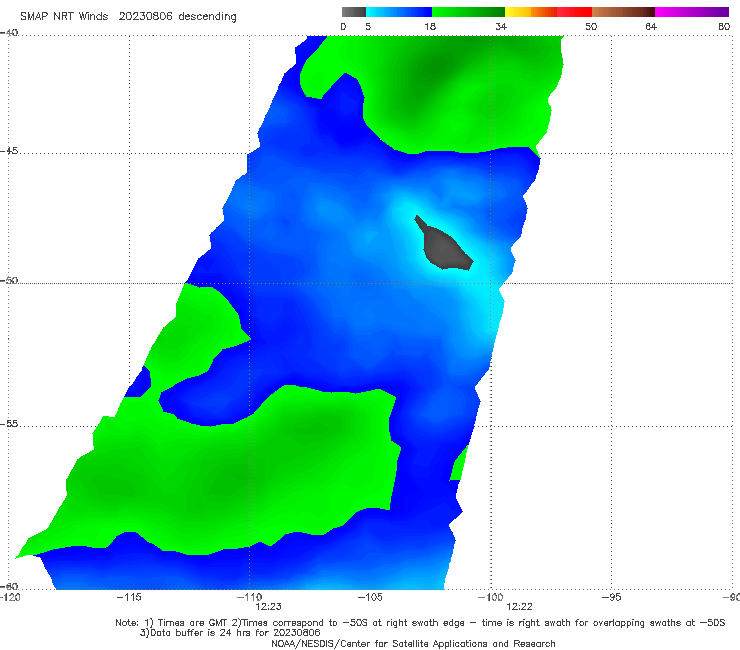740x650 pixels.
Task: Click the '-55' latitude axis label
Action: click(x=9, y=423)
